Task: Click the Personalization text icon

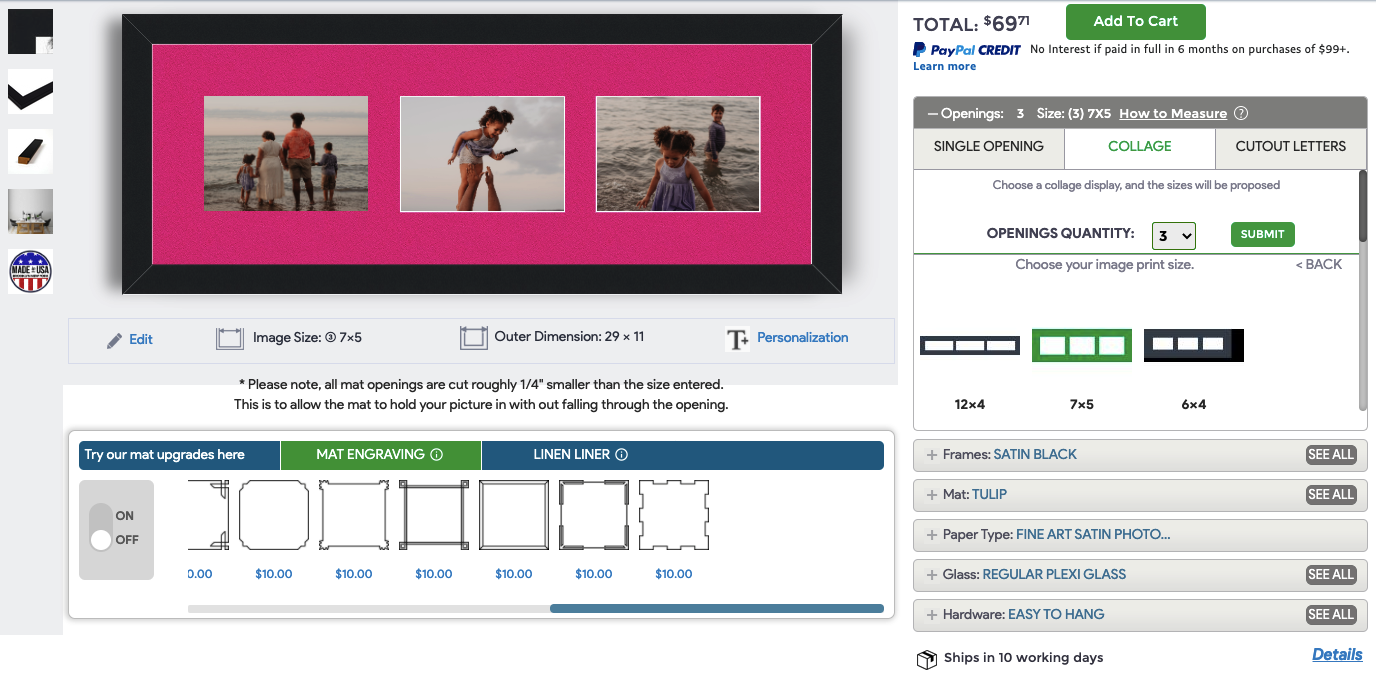Action: 738,339
